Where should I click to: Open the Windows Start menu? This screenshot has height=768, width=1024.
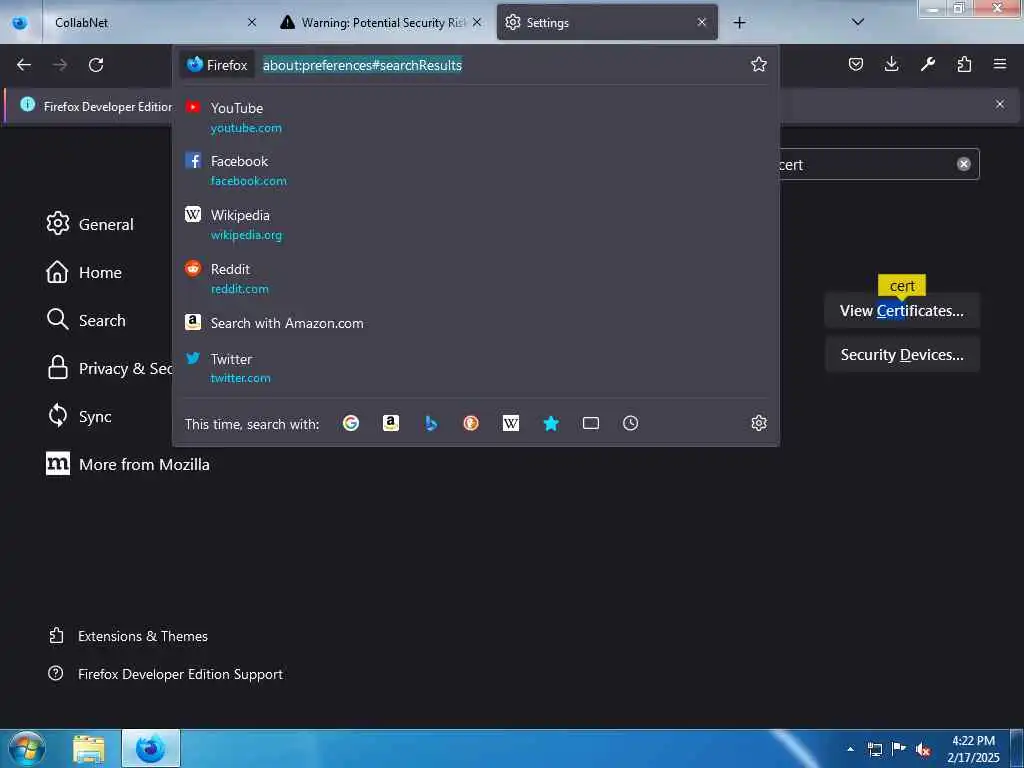(x=26, y=748)
